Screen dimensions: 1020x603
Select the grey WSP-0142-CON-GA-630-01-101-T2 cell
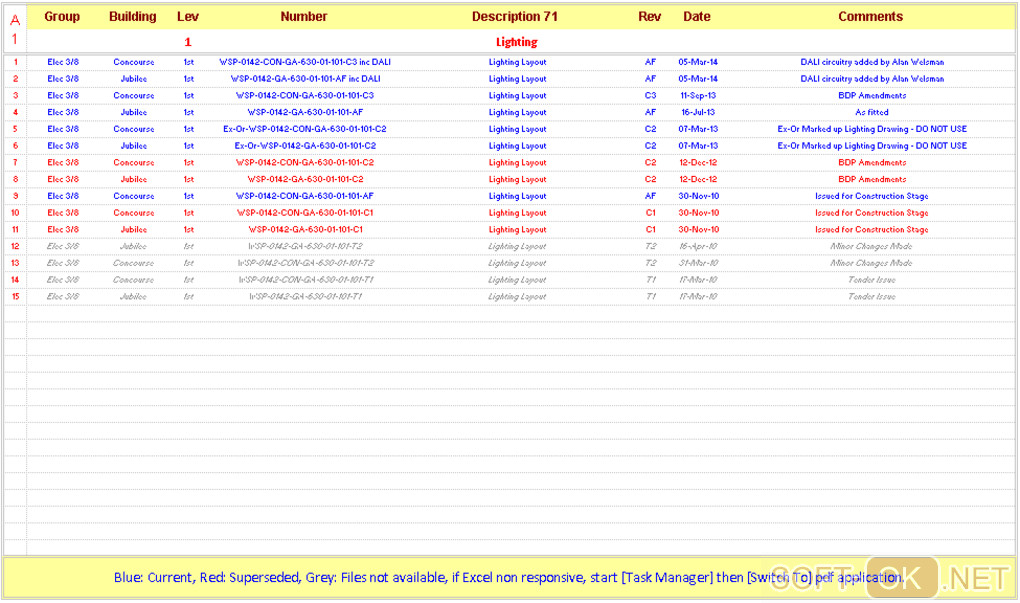[305, 263]
